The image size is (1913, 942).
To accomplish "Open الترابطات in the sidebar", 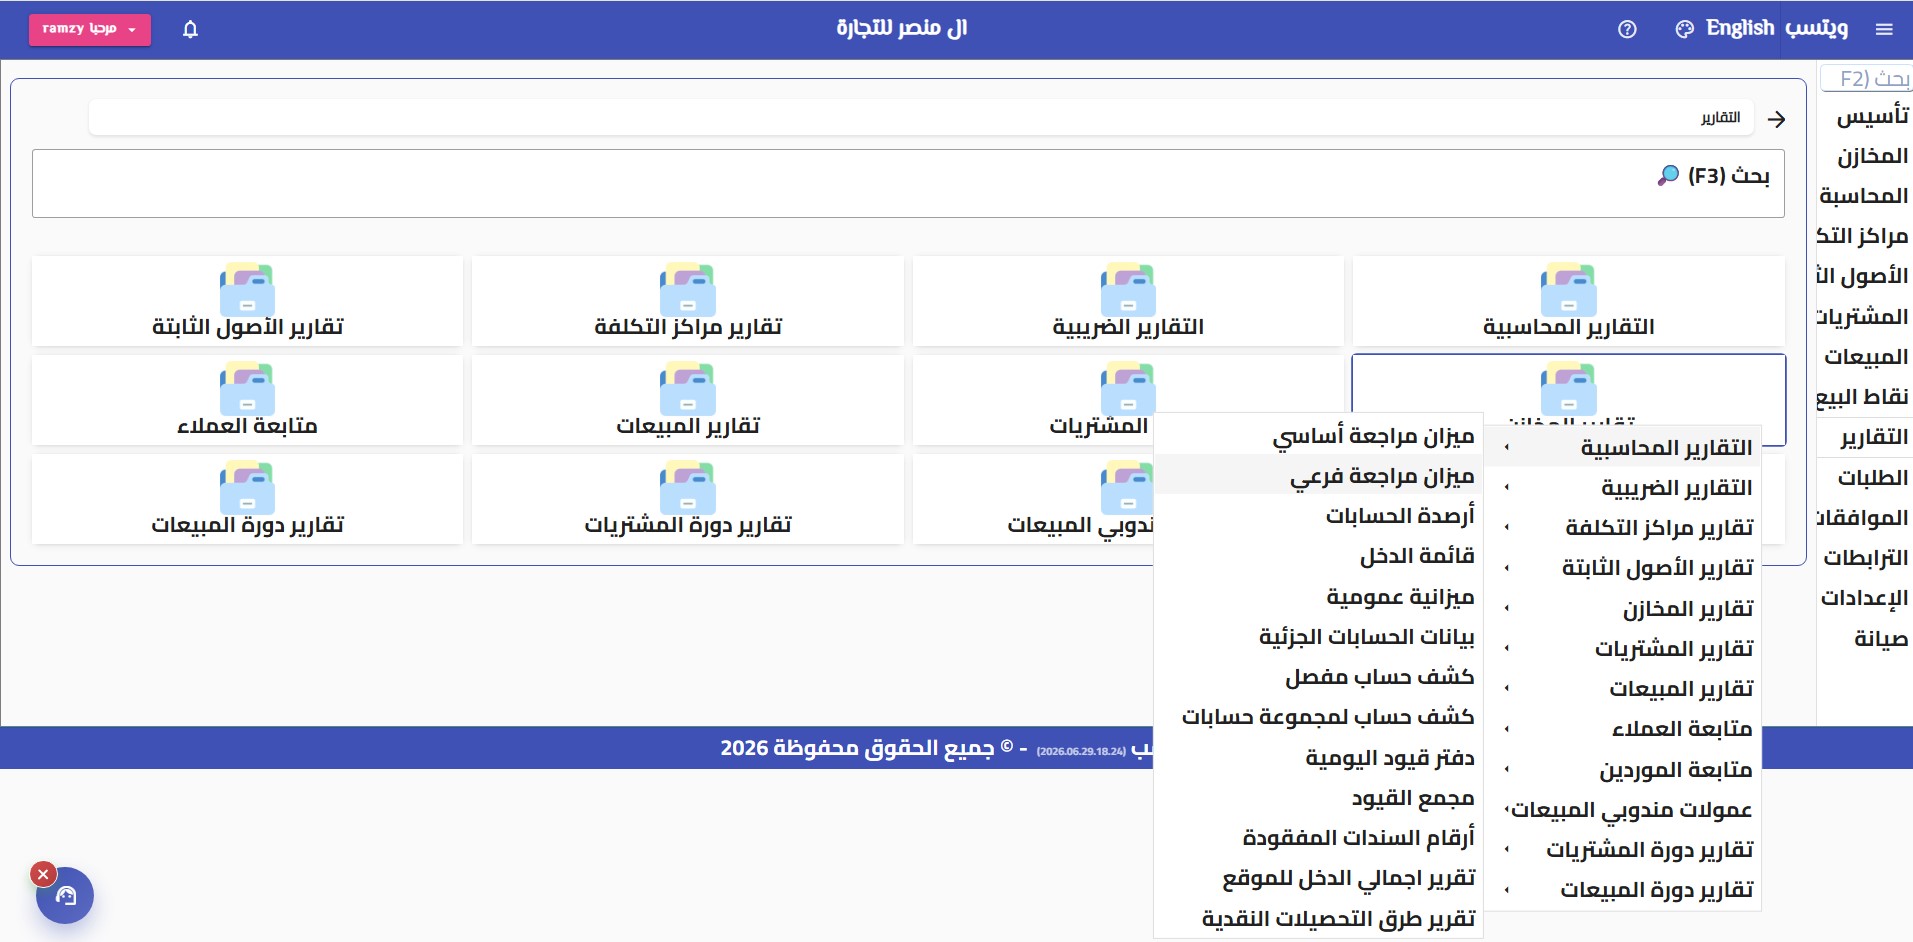I will pos(1866,558).
